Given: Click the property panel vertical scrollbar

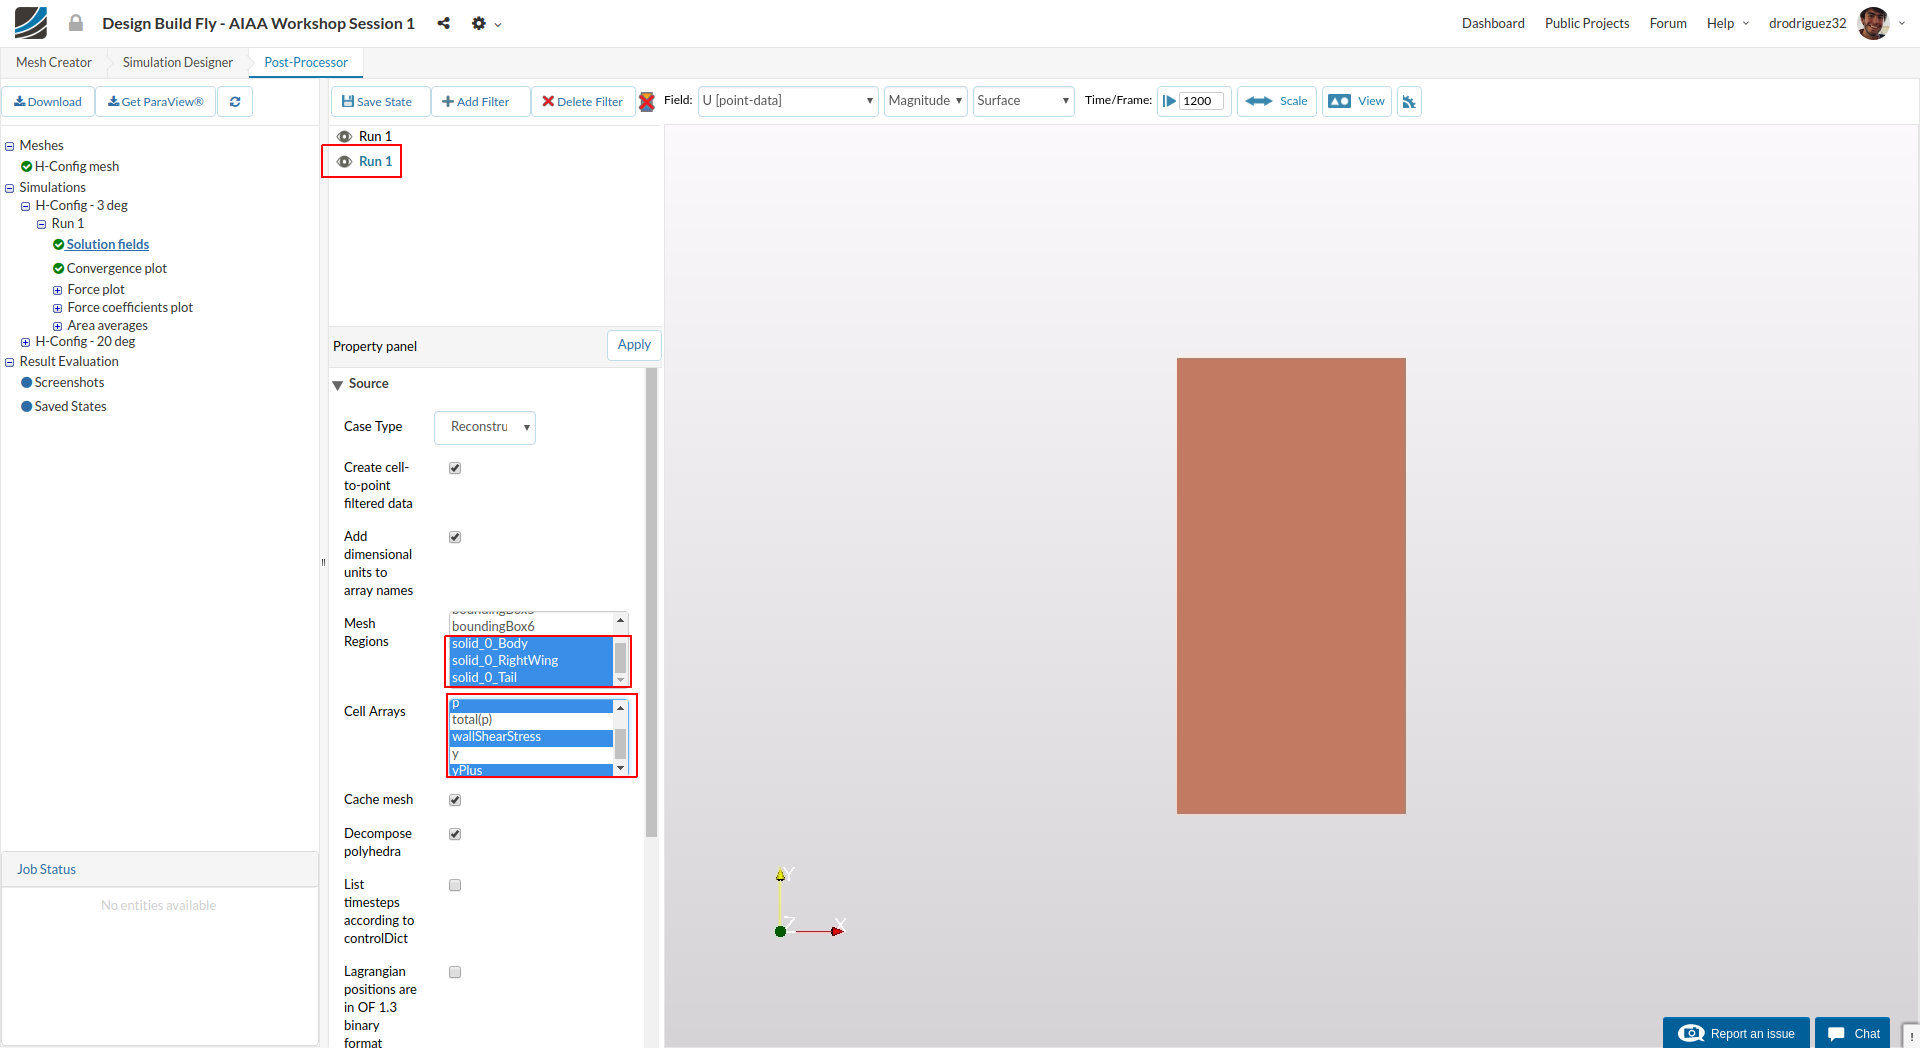Looking at the screenshot, I should tap(652, 602).
